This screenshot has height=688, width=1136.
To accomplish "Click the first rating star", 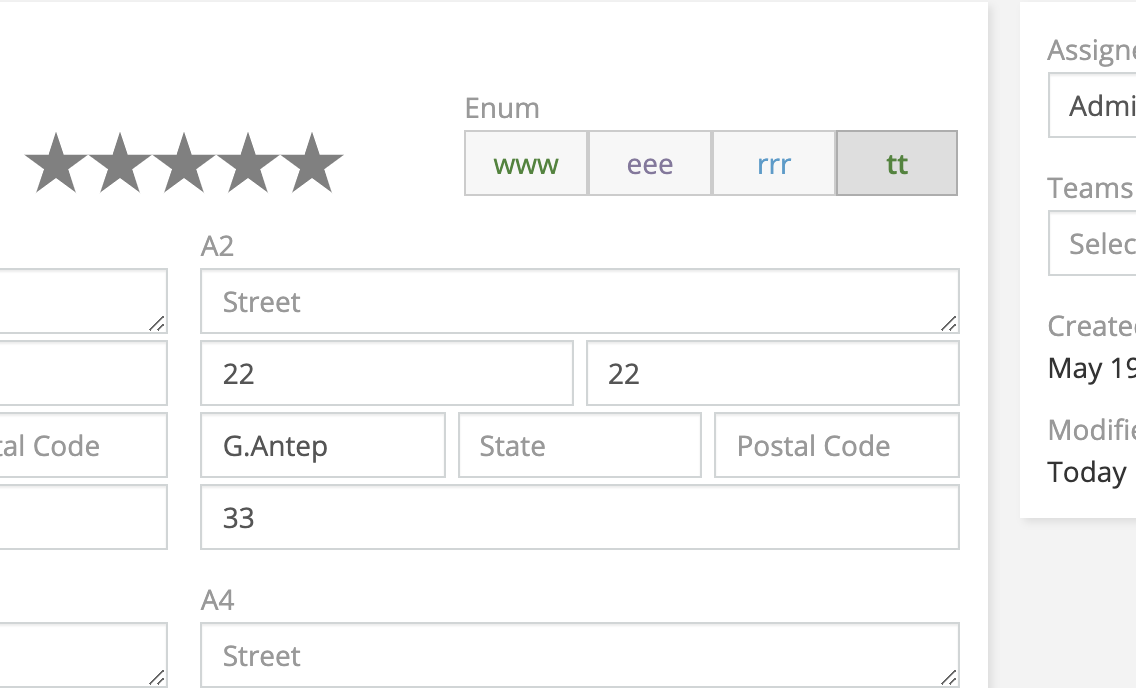I will 56,163.
